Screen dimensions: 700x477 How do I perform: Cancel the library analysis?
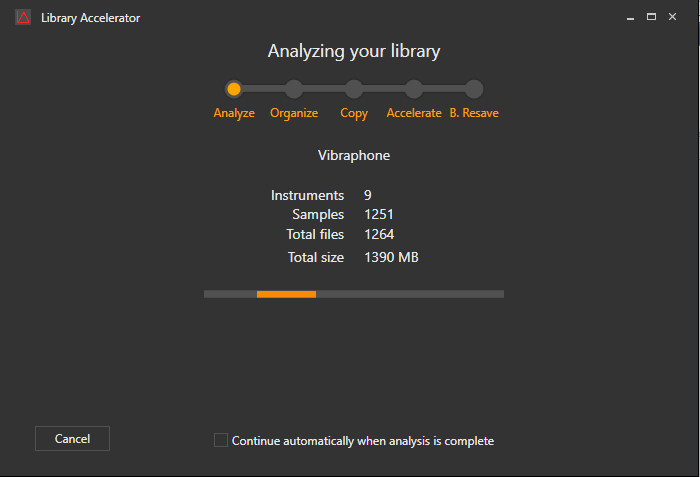[x=72, y=439]
